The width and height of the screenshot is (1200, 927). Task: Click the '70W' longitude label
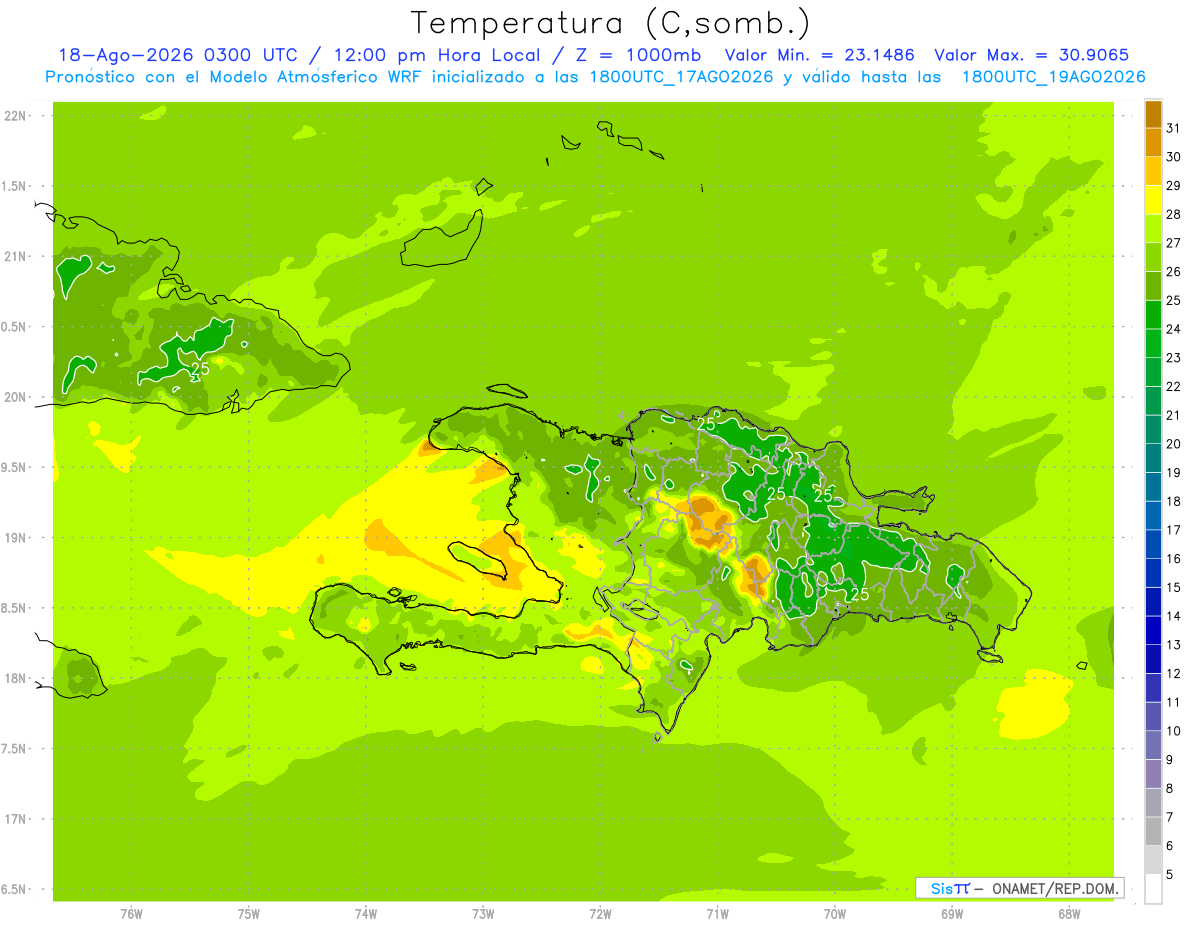coord(835,914)
